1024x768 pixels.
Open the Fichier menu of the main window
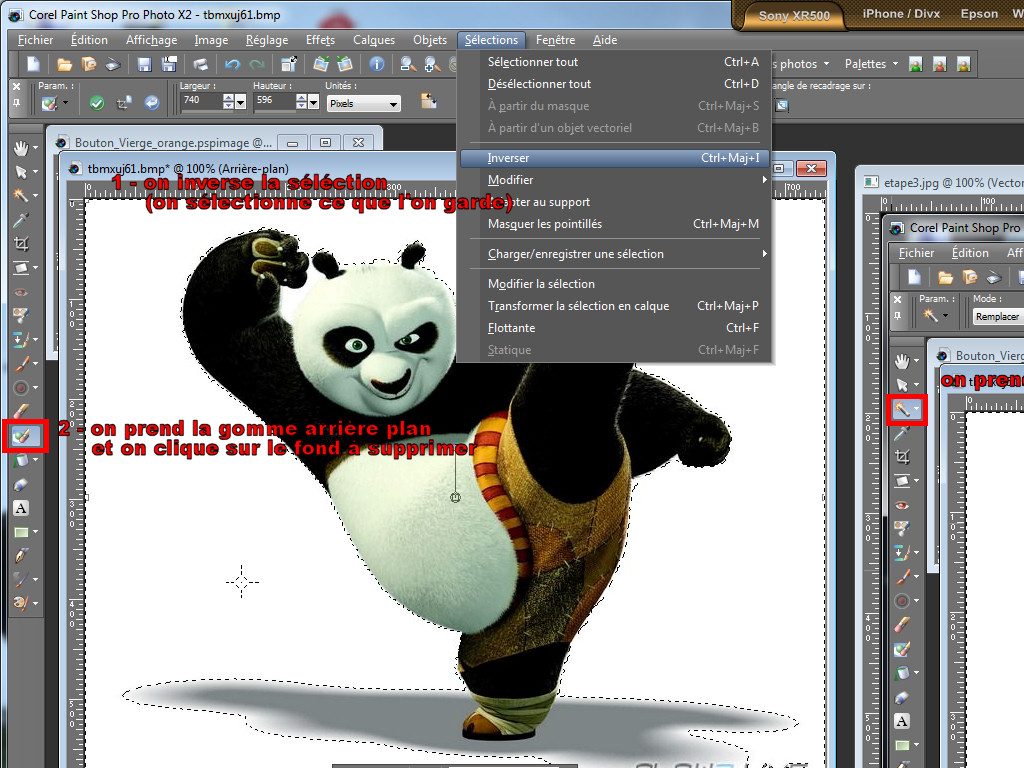tap(35, 40)
